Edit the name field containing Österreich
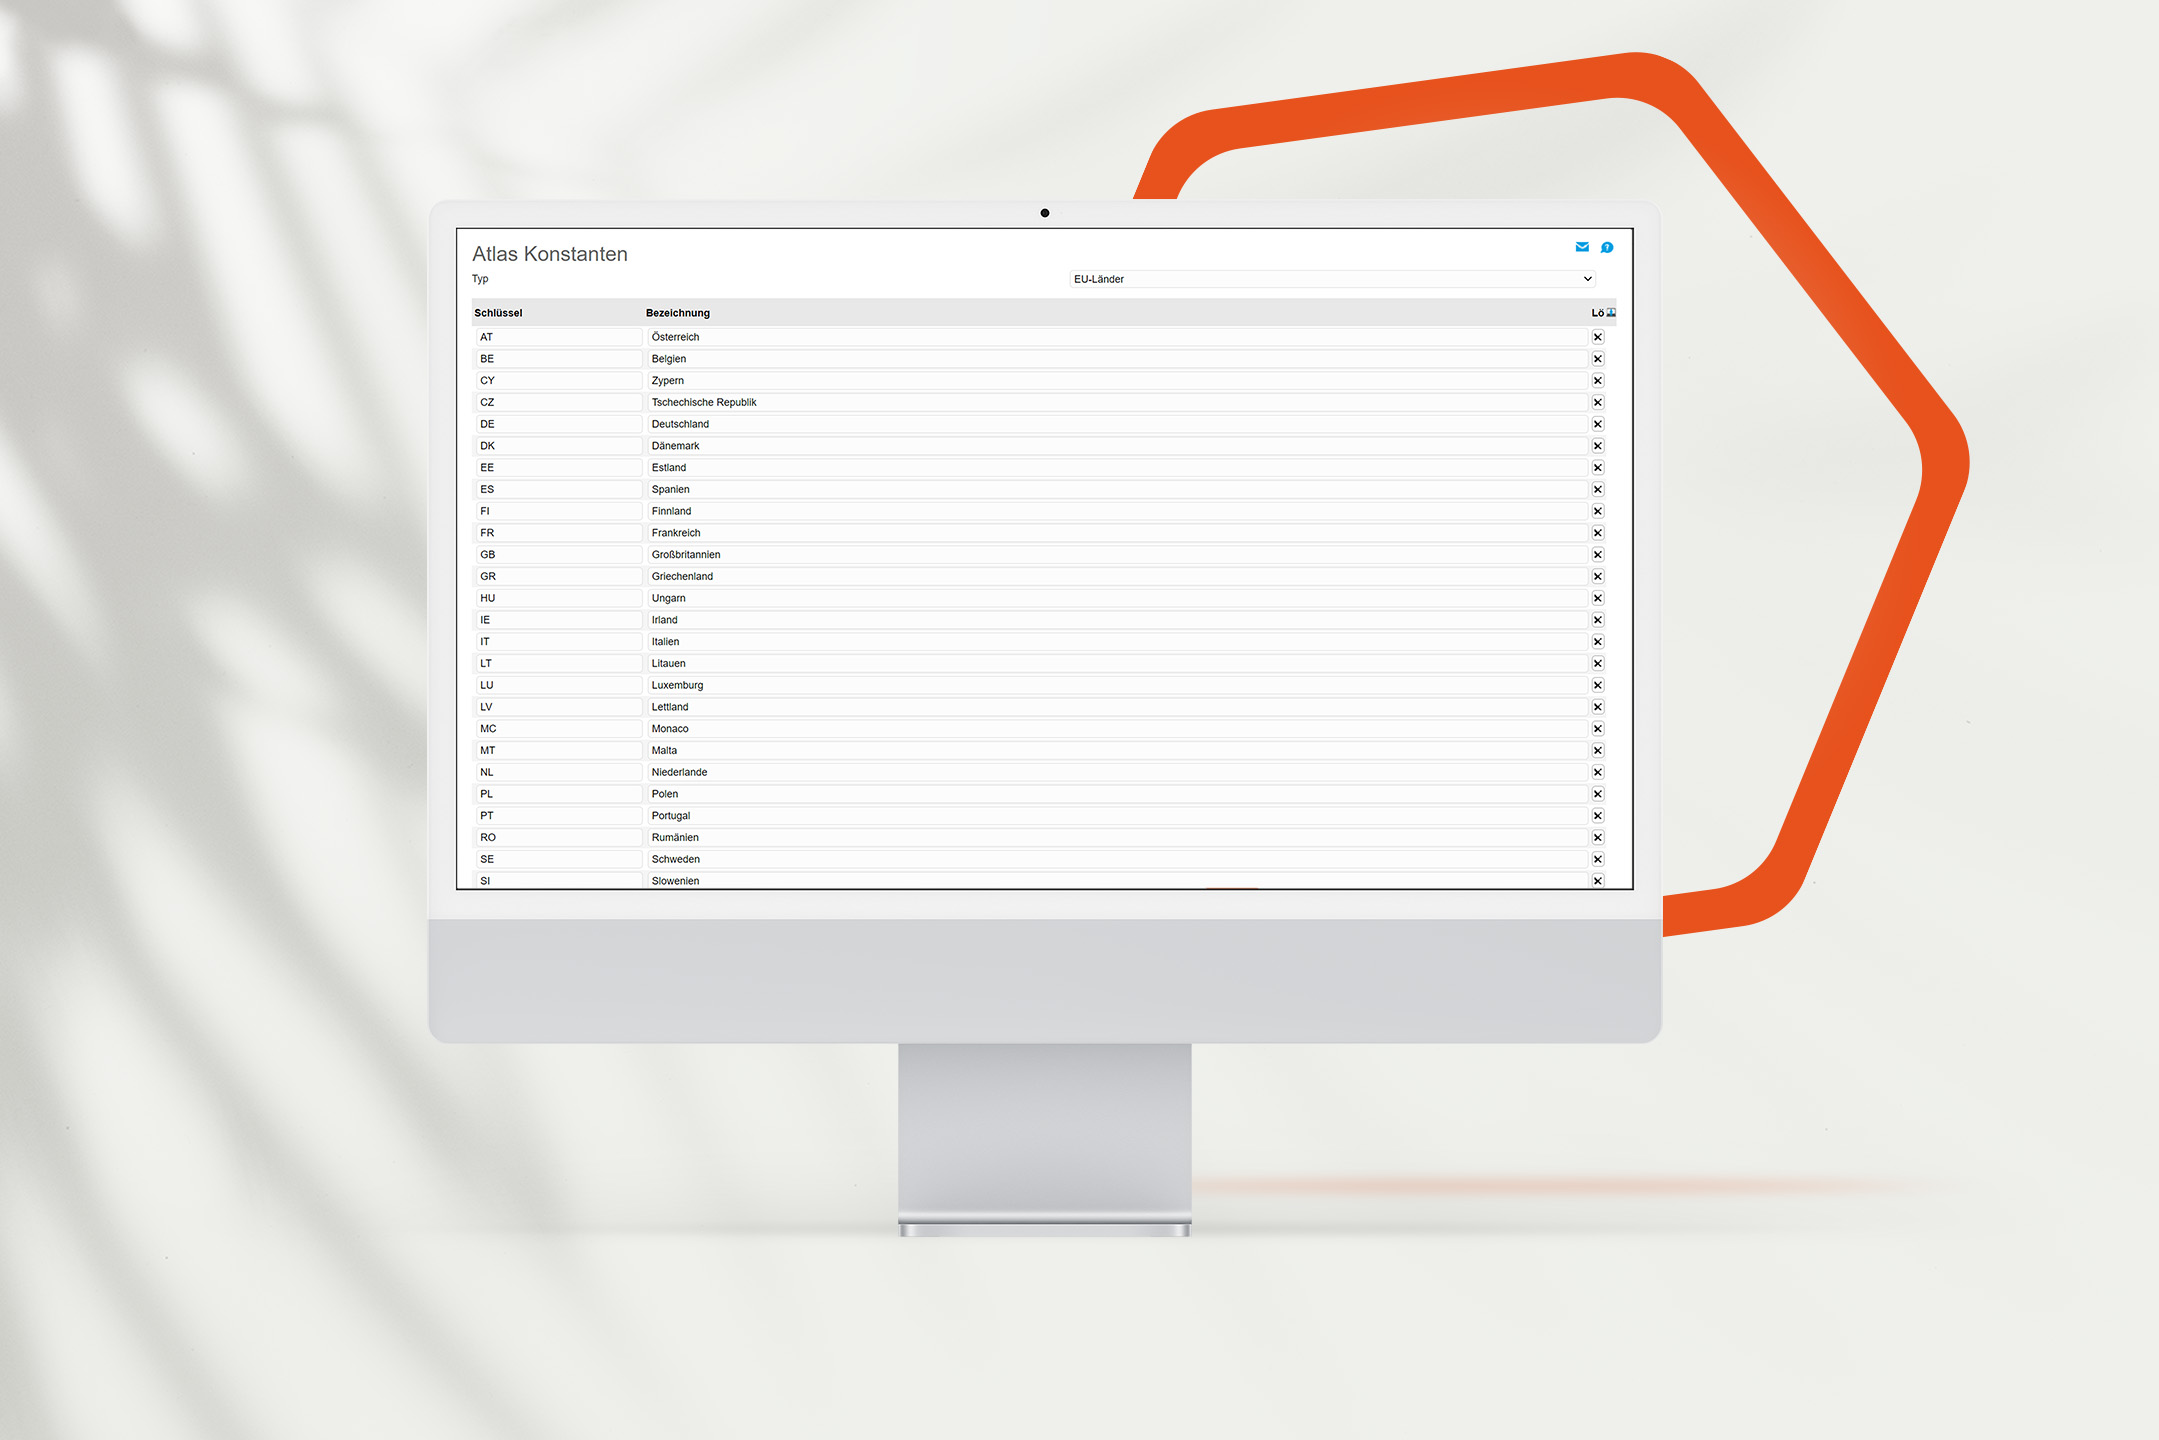 pos(1117,337)
